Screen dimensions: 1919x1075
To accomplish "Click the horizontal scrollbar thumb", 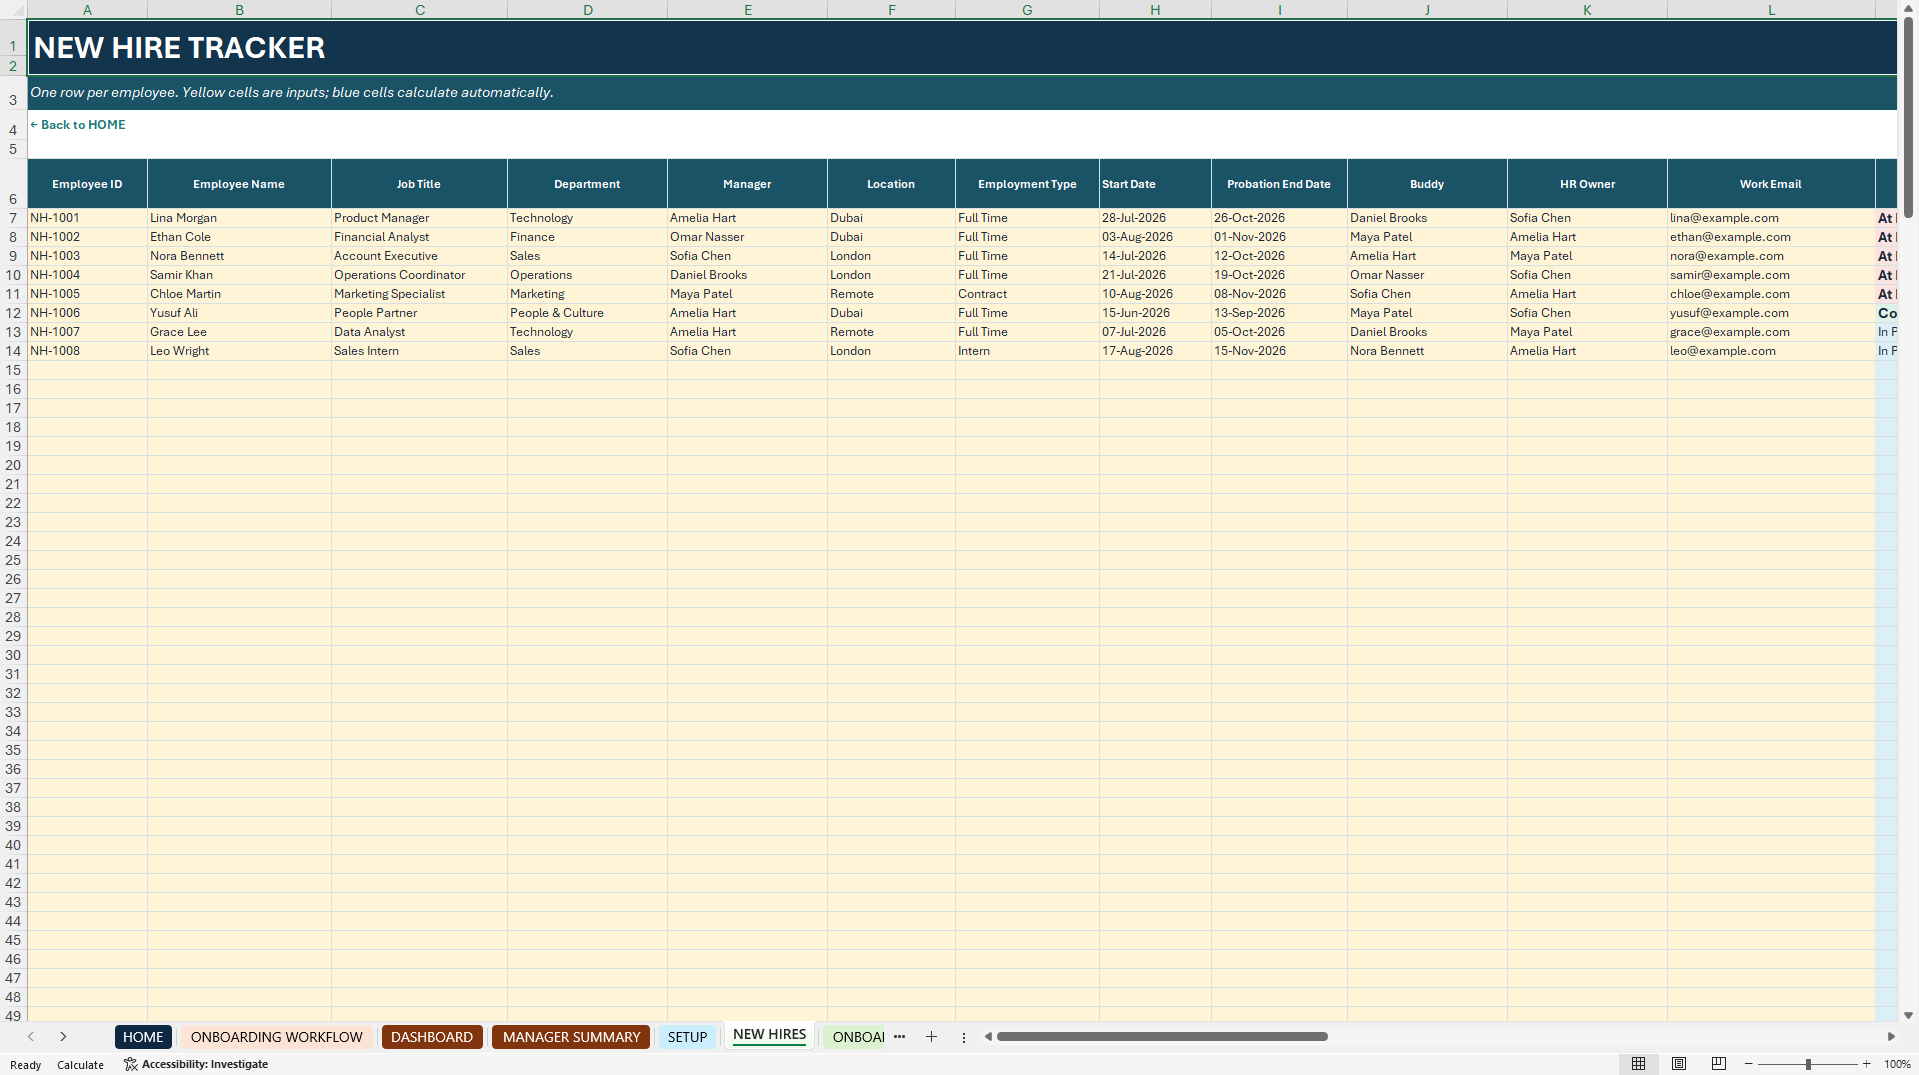I will point(1162,1037).
